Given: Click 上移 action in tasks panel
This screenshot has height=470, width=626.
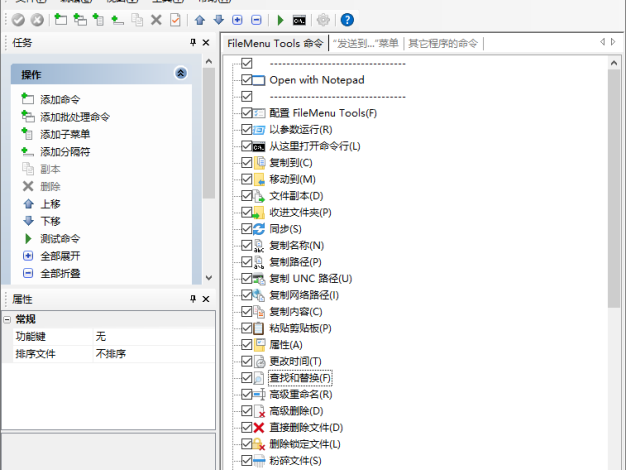Looking at the screenshot, I should (50, 204).
